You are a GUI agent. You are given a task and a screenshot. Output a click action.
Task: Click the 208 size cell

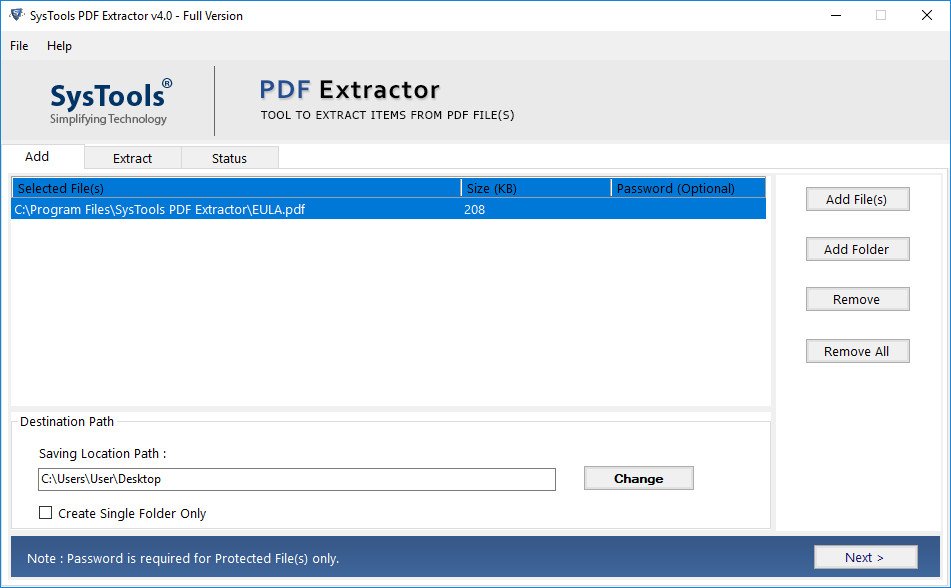[474, 209]
